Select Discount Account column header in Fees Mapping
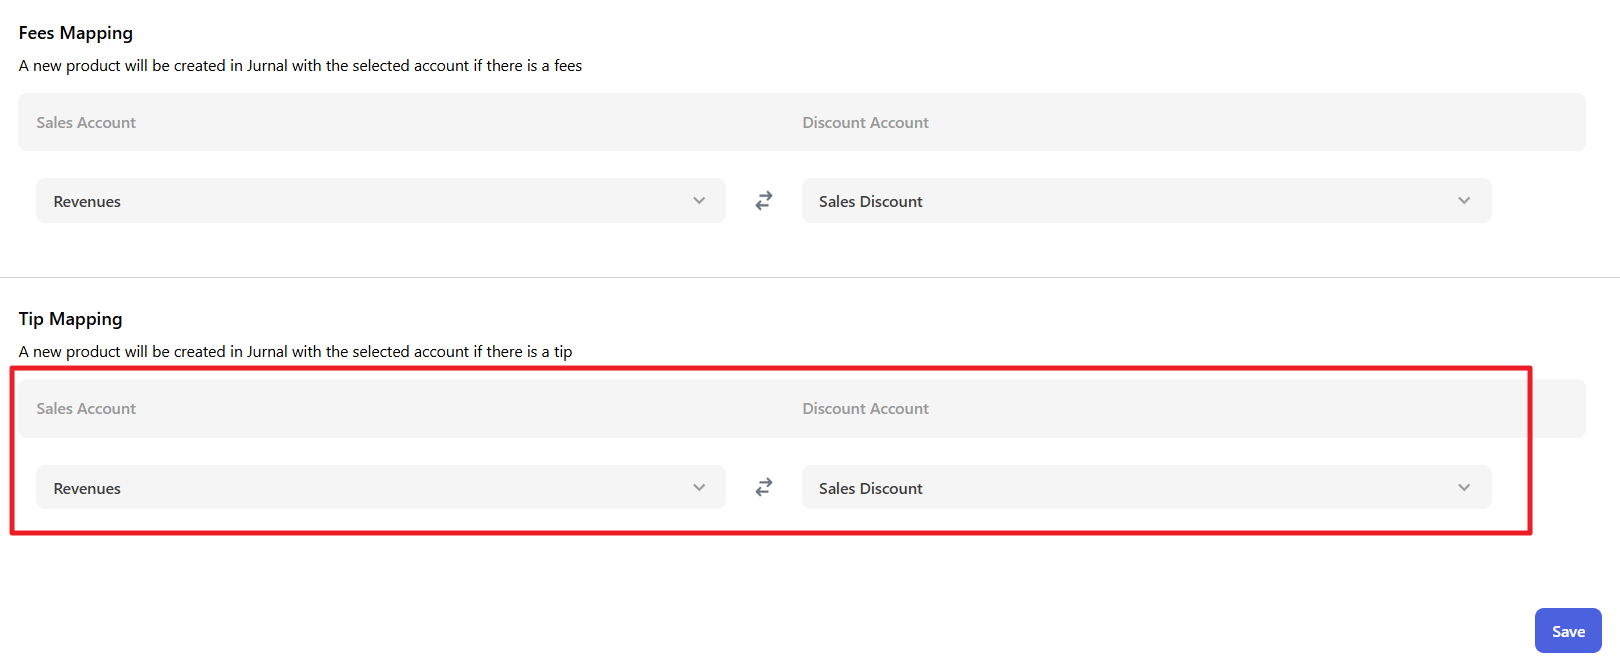 click(x=865, y=123)
